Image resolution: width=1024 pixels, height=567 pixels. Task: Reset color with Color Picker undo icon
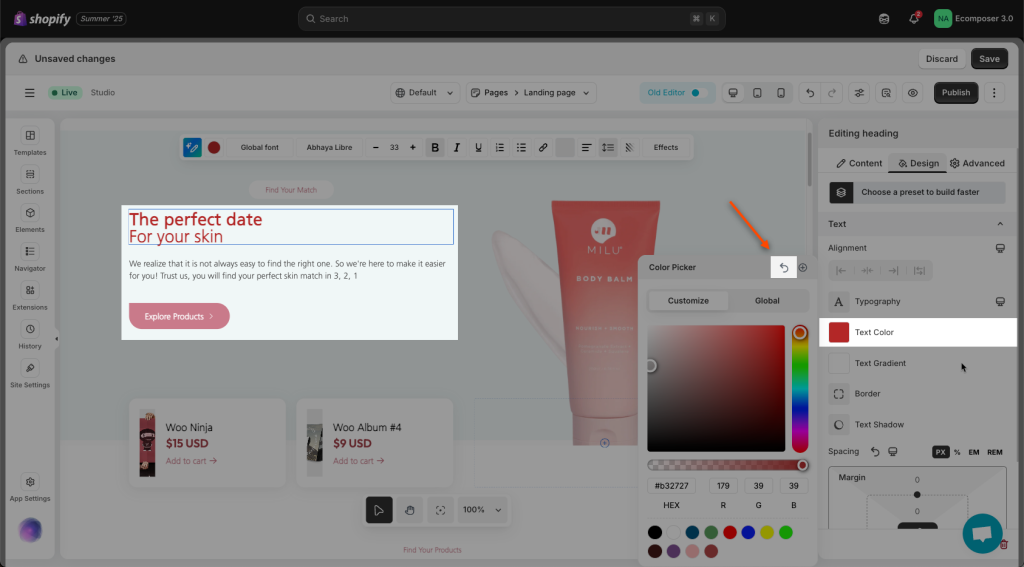[x=784, y=267]
